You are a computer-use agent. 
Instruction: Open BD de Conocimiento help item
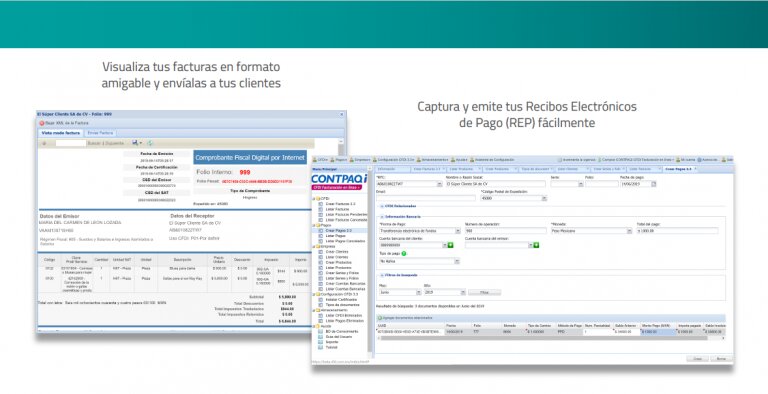point(341,332)
